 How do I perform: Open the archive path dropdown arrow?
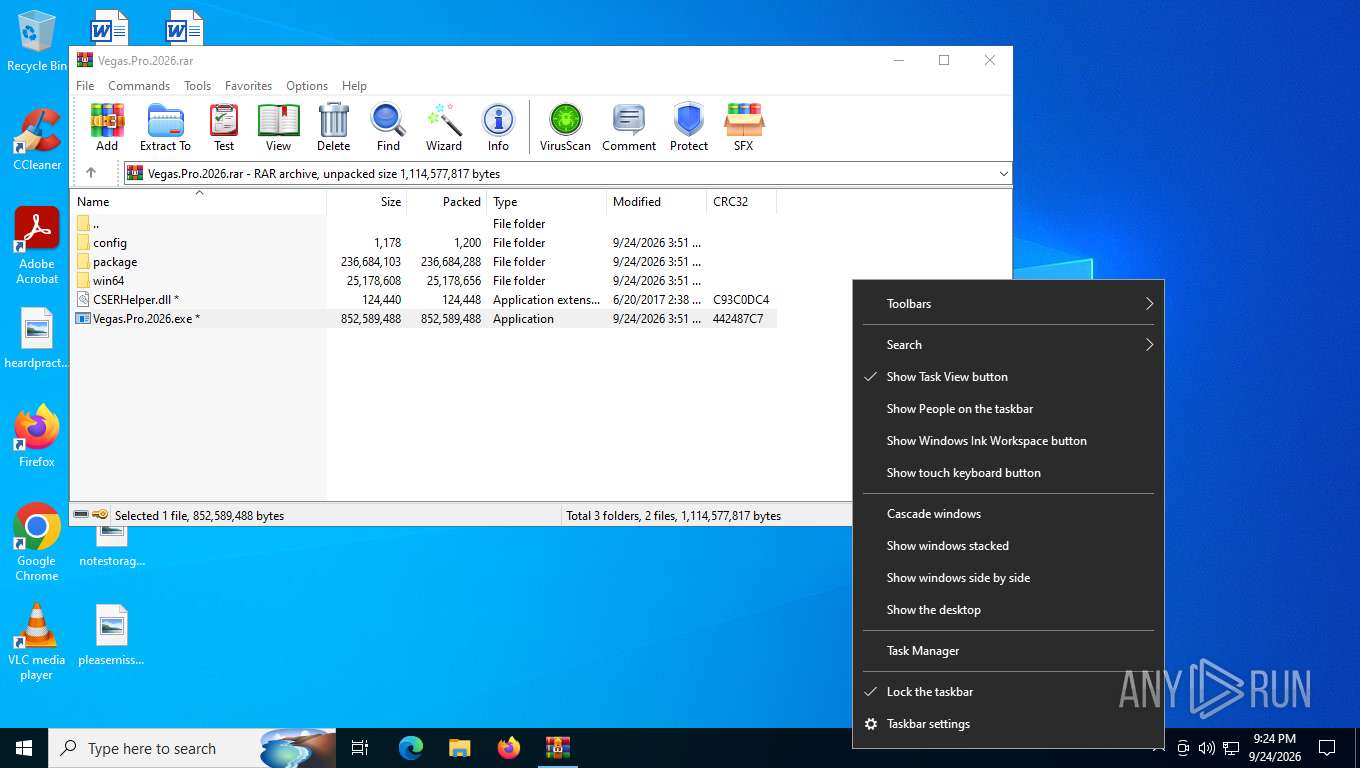[1003, 174]
